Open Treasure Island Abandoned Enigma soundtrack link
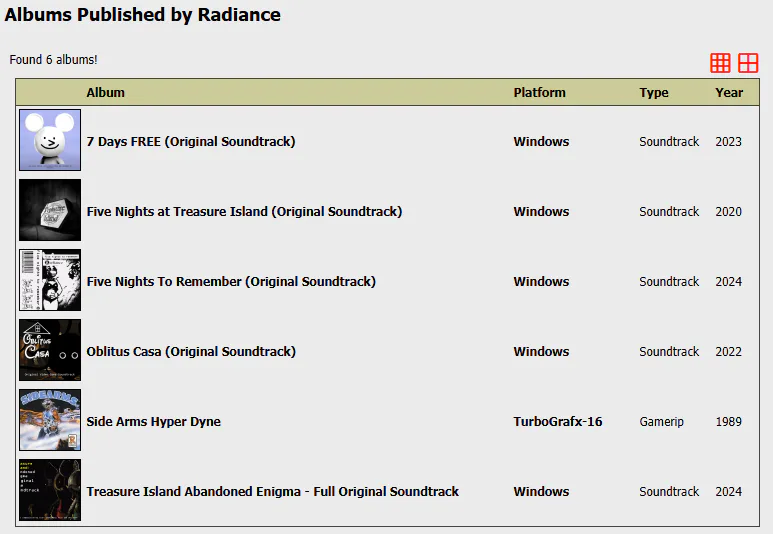773x534 pixels. click(x=272, y=492)
